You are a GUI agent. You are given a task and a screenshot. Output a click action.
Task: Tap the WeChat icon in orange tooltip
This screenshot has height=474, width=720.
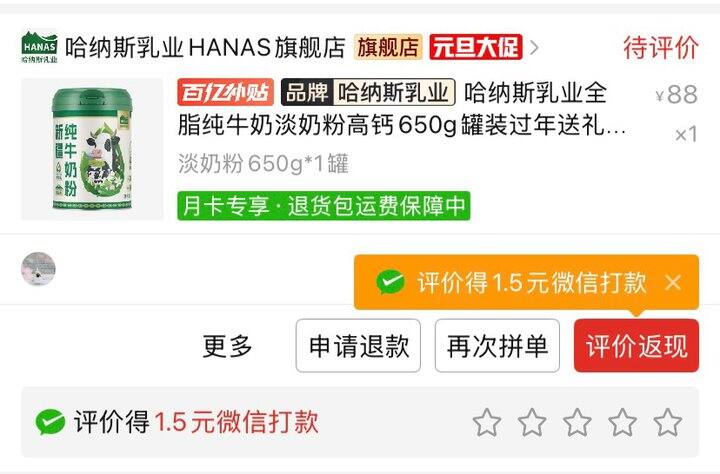click(x=390, y=282)
